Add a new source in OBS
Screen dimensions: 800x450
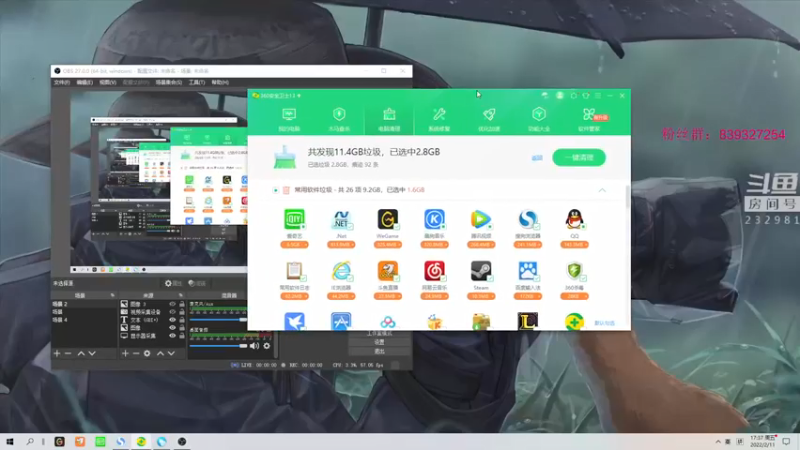tap(125, 353)
